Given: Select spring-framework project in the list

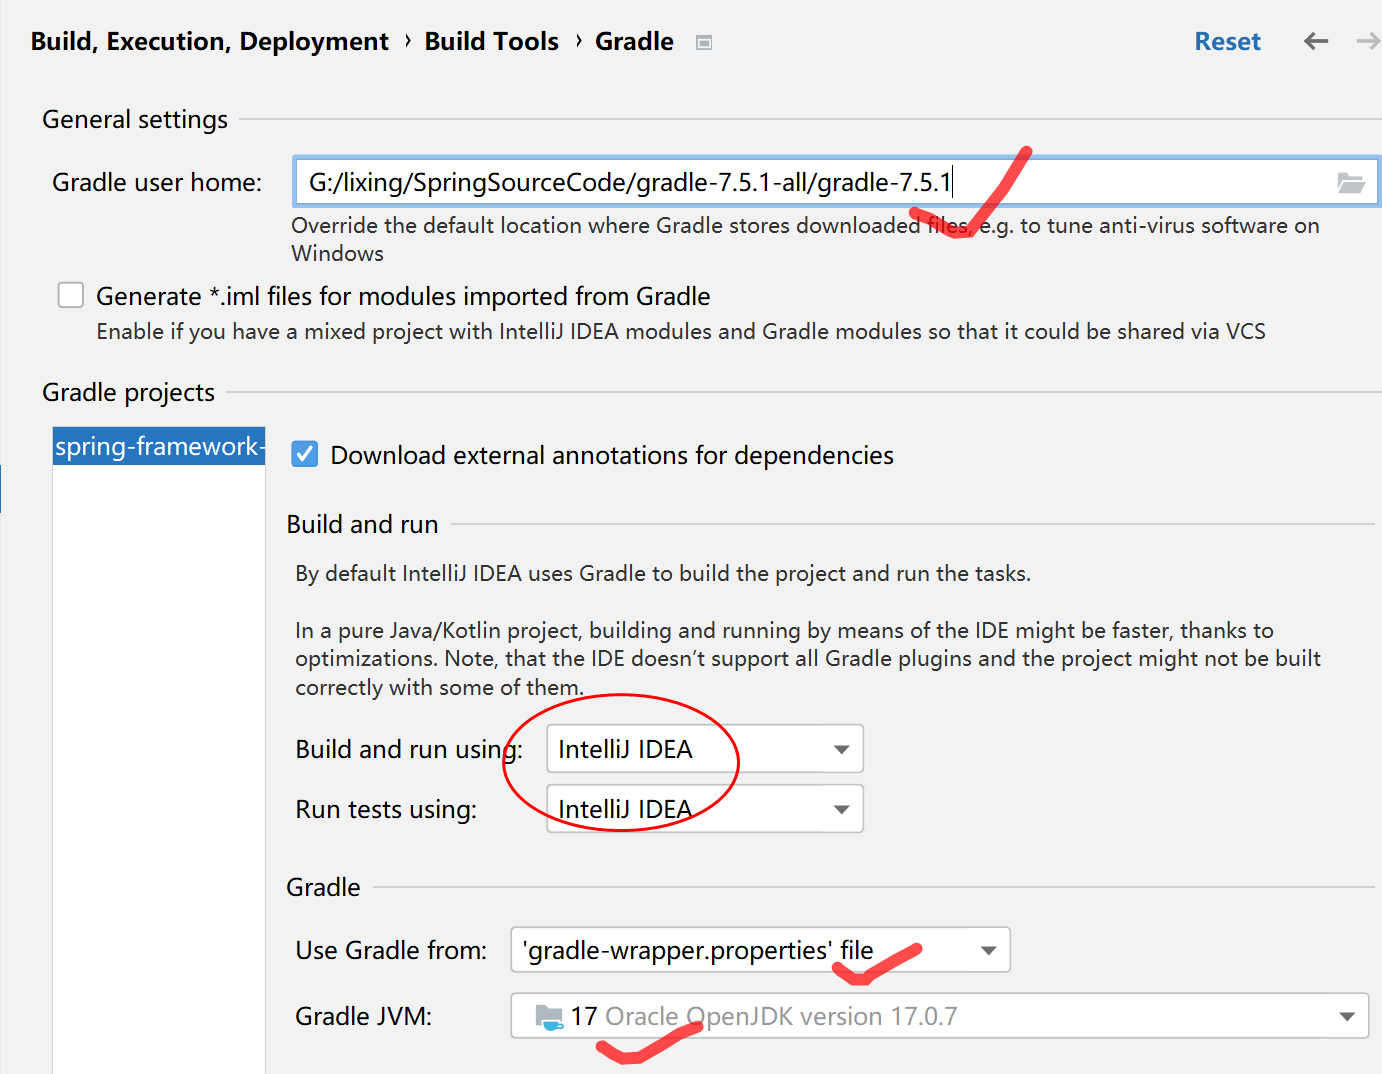Looking at the screenshot, I should [x=159, y=446].
